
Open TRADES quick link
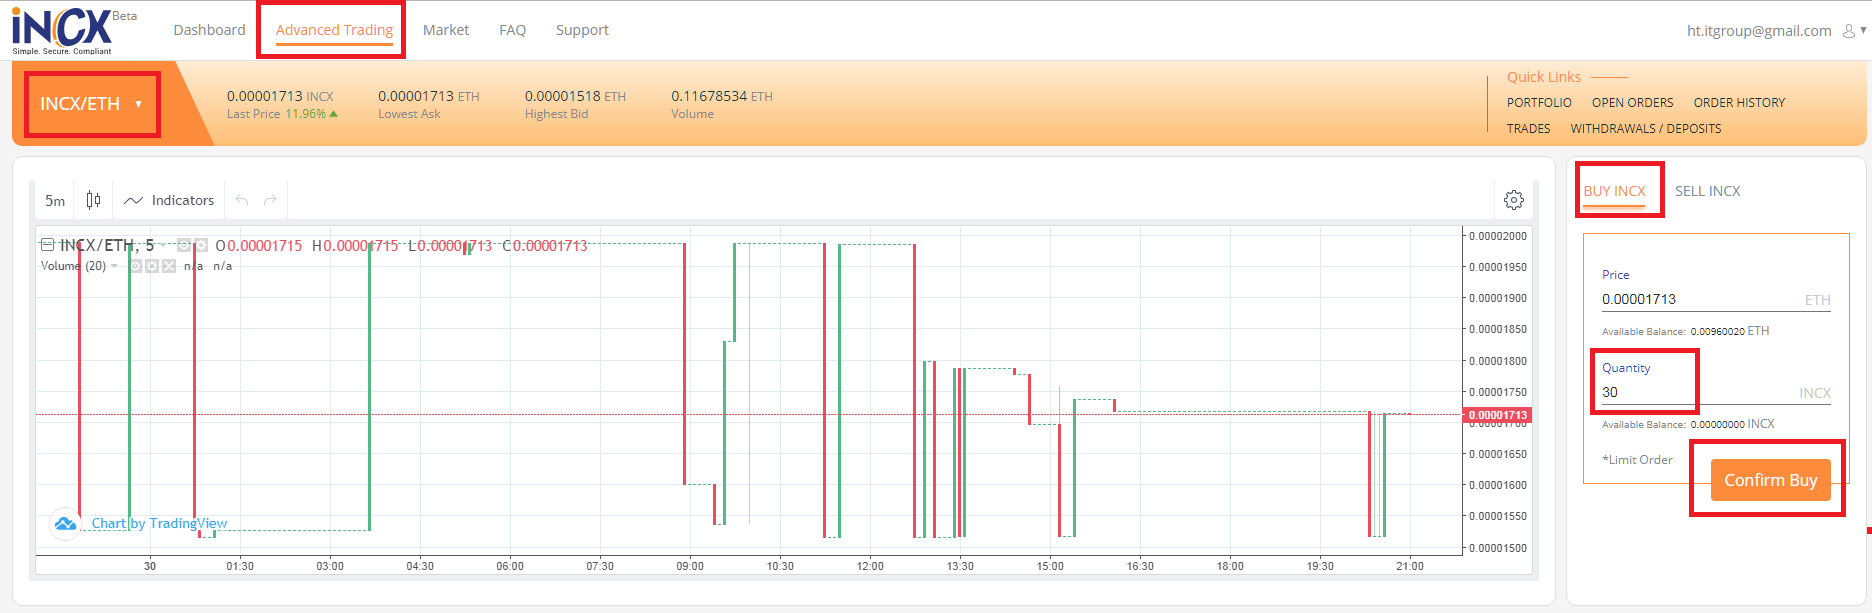click(x=1528, y=129)
